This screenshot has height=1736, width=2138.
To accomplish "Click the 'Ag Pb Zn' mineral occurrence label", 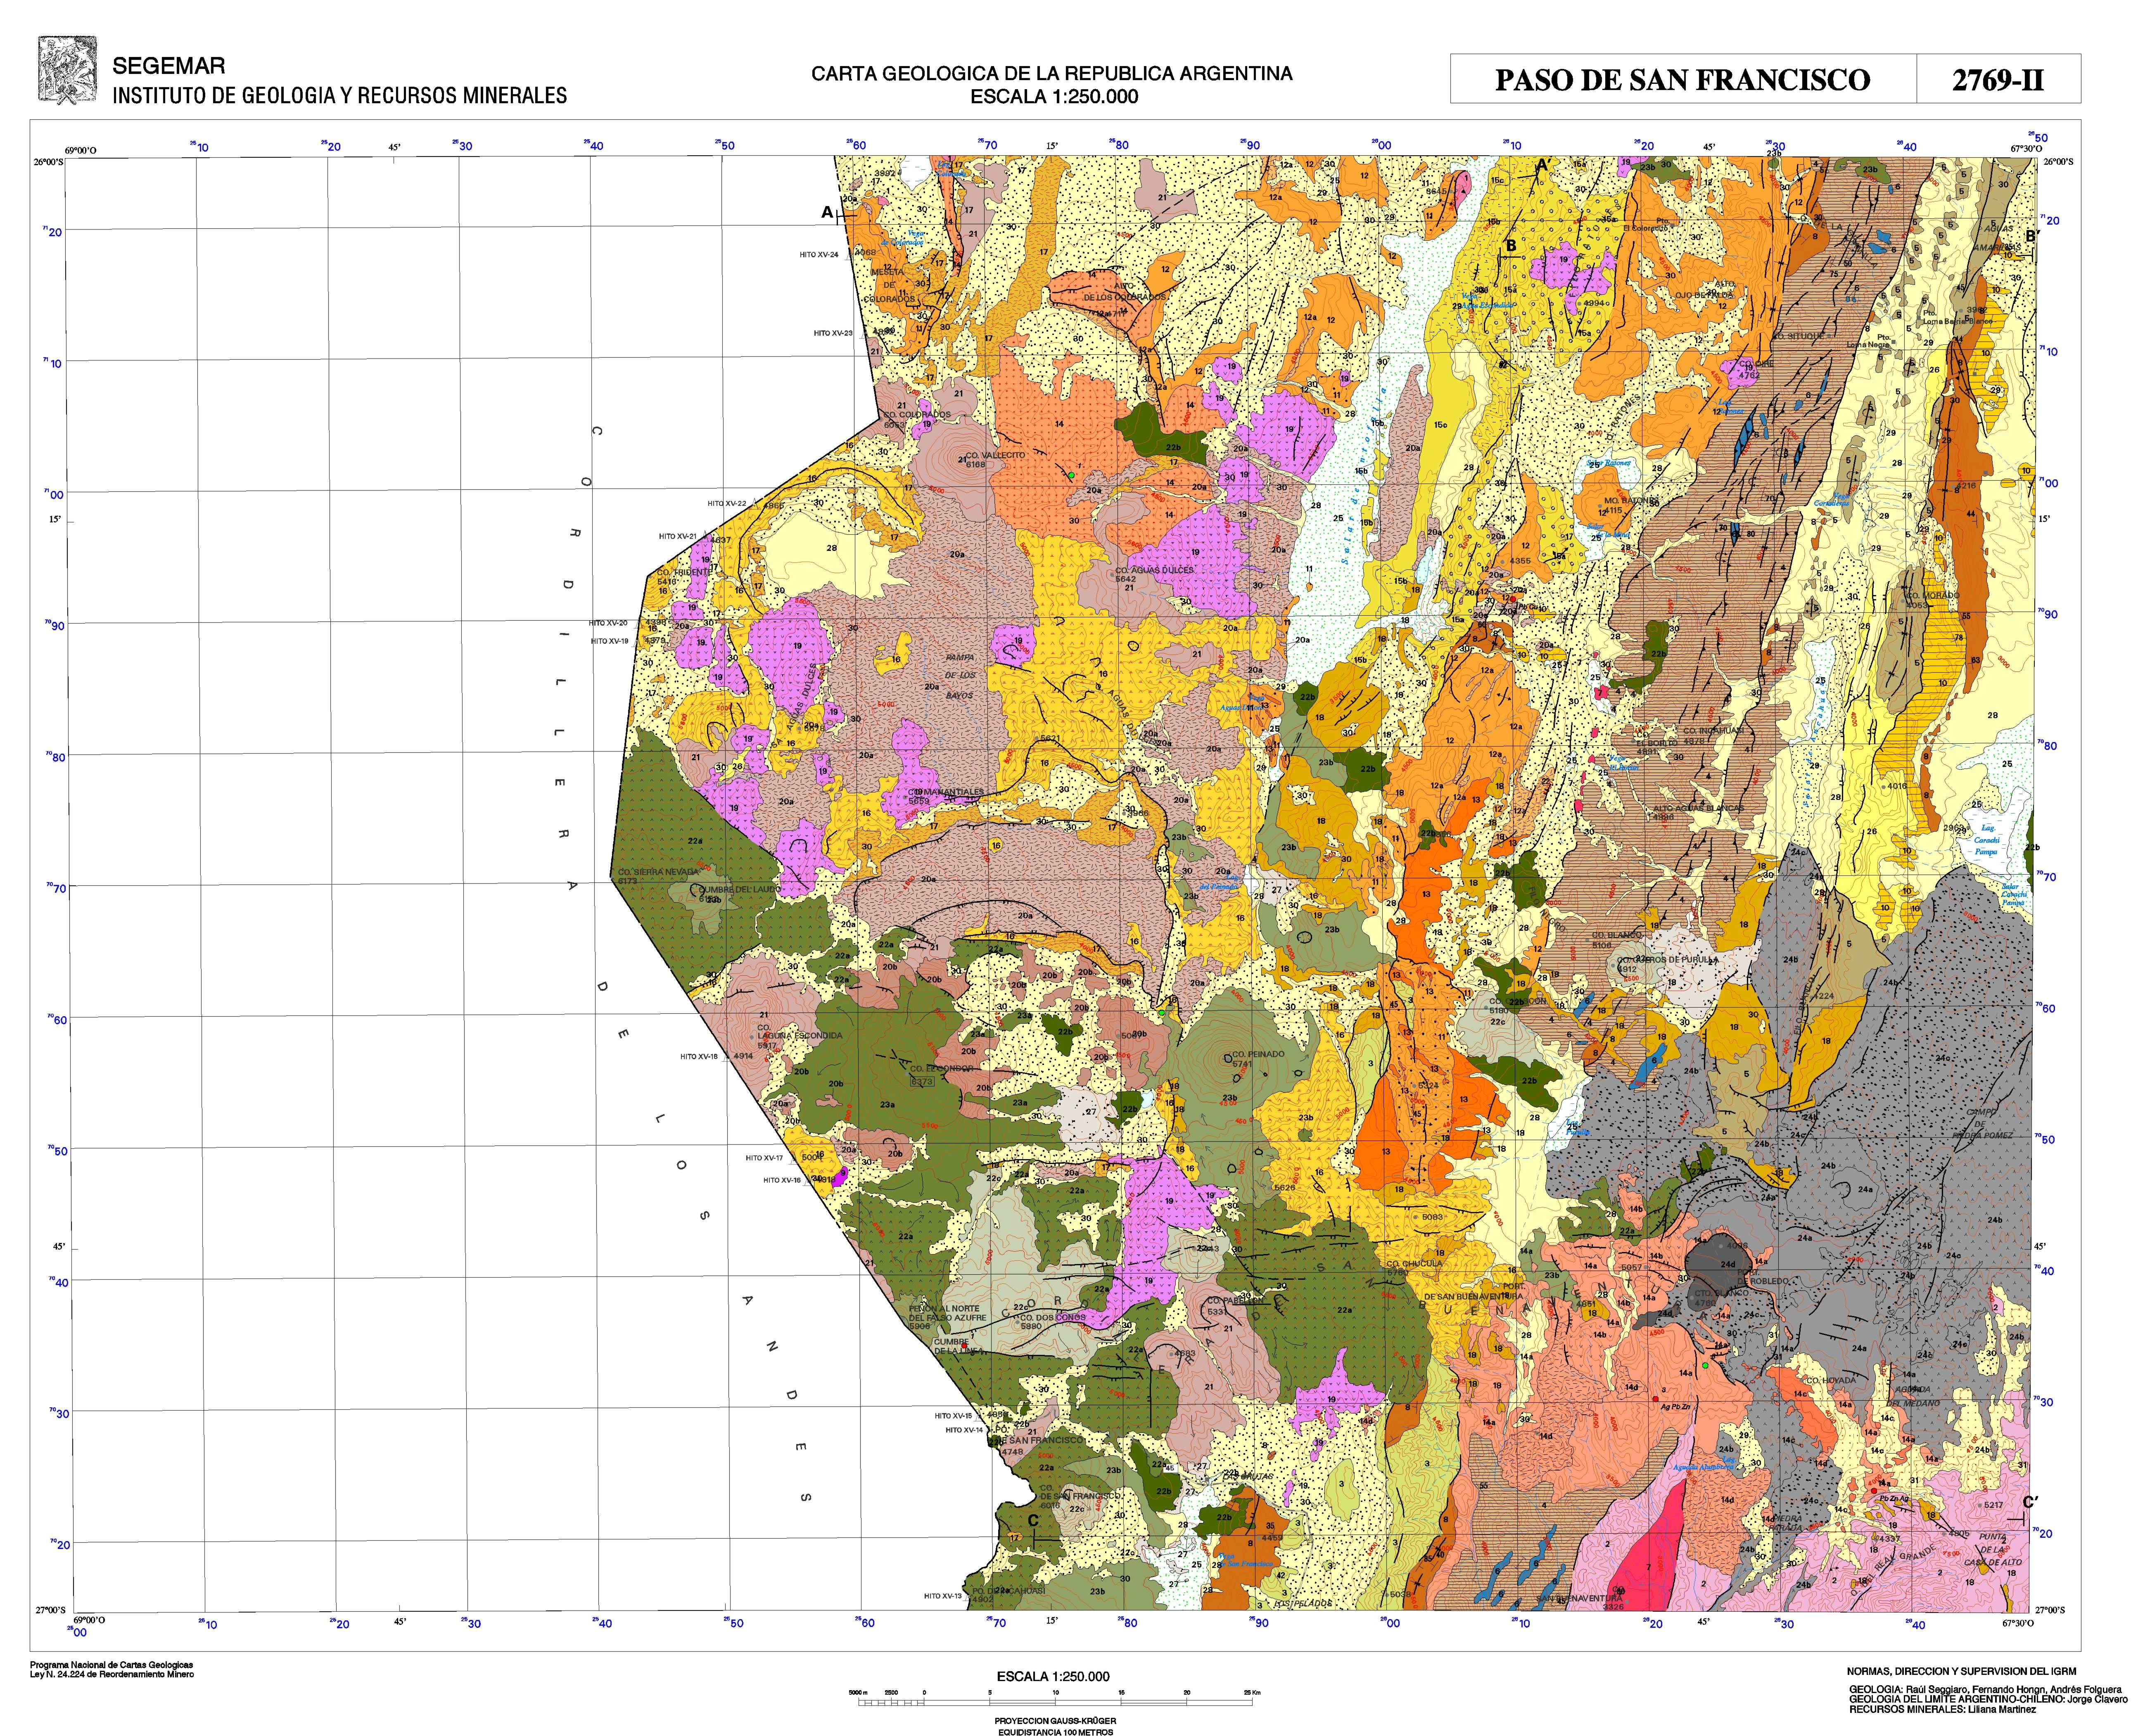I will tap(1676, 1406).
